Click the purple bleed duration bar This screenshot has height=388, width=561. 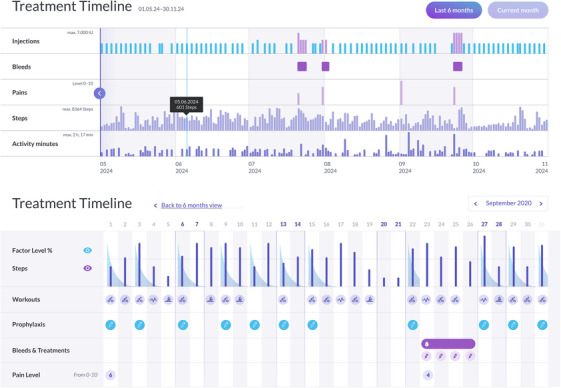(448, 344)
